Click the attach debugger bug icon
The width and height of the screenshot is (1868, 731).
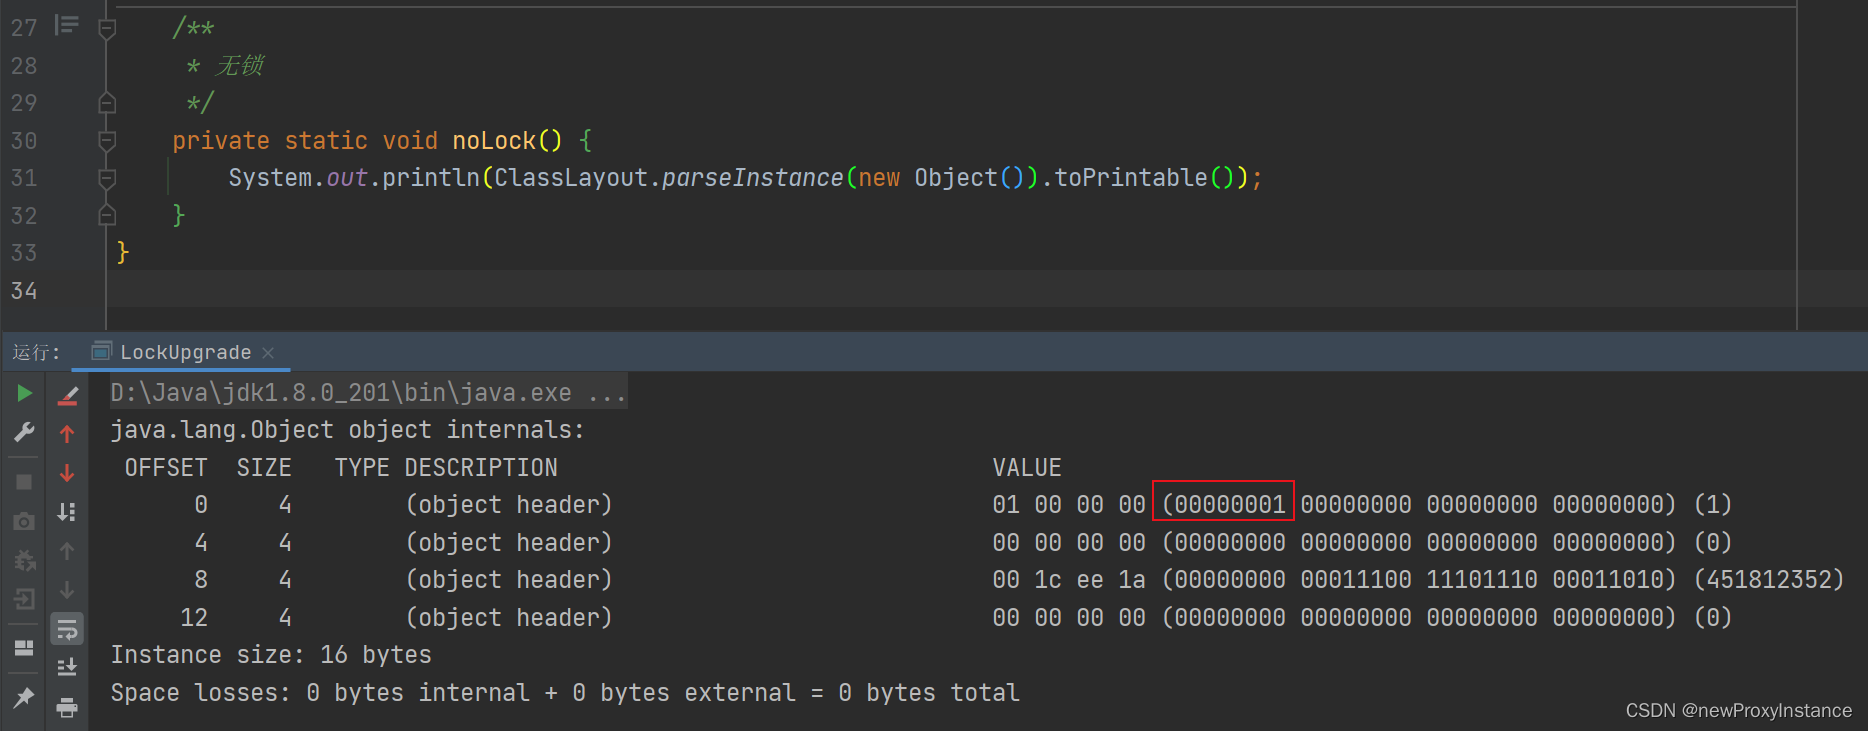(x=24, y=560)
